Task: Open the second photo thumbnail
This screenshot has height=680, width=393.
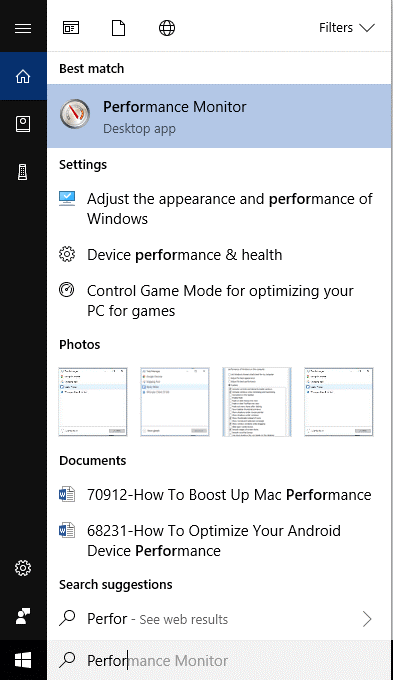Action: [x=175, y=402]
